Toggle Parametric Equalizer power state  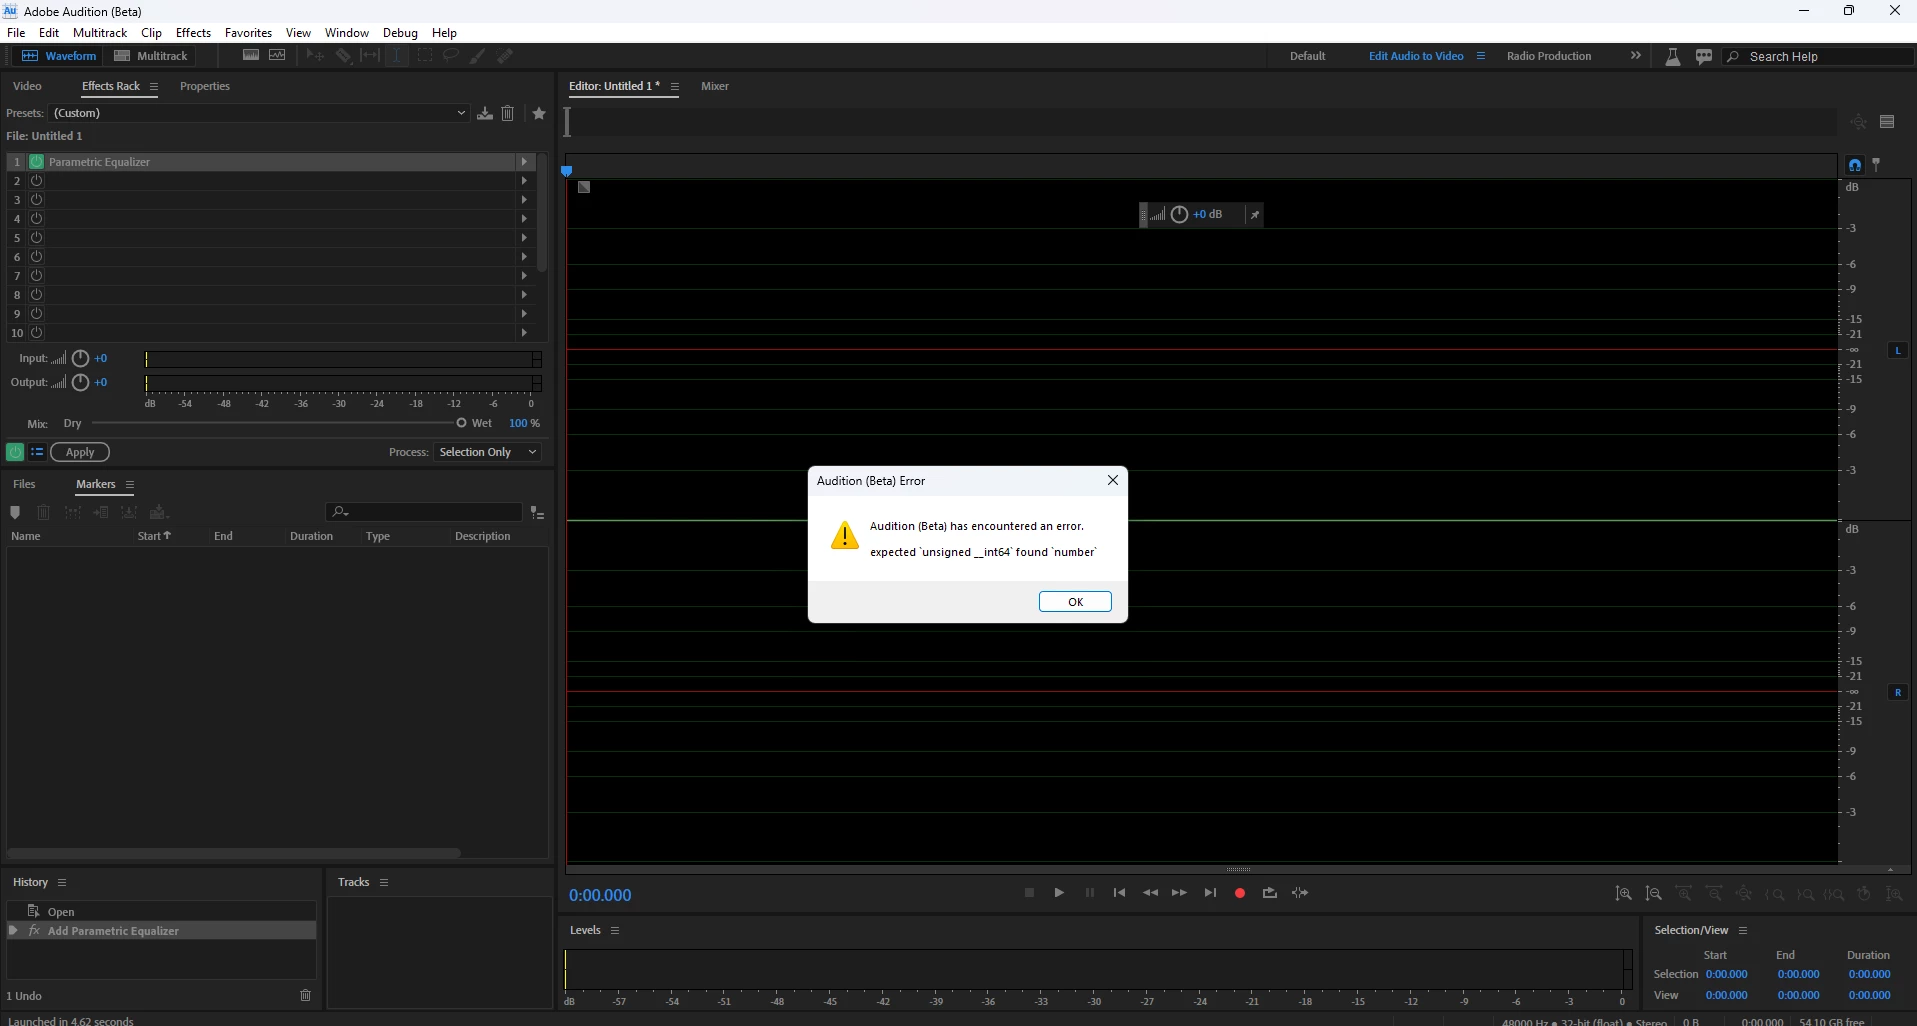click(37, 161)
